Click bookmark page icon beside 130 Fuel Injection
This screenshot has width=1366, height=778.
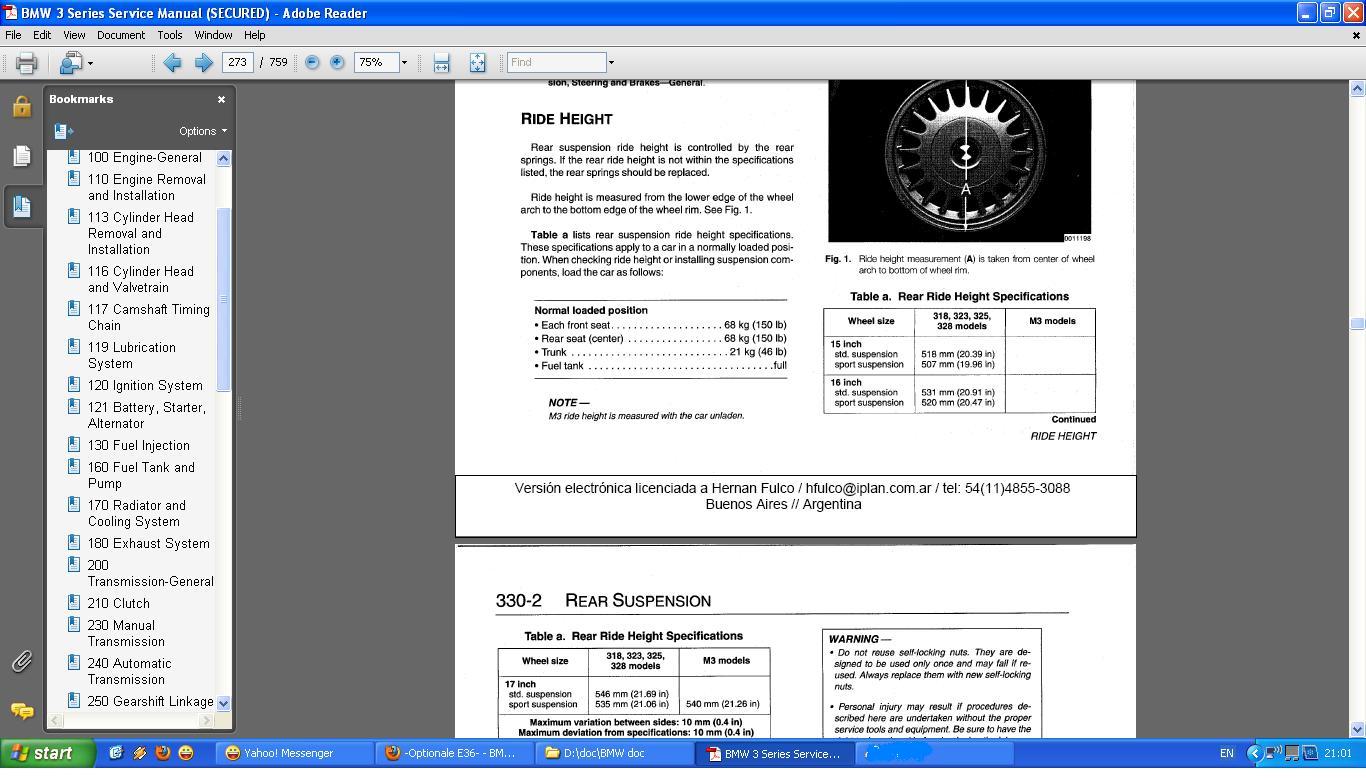coord(73,444)
